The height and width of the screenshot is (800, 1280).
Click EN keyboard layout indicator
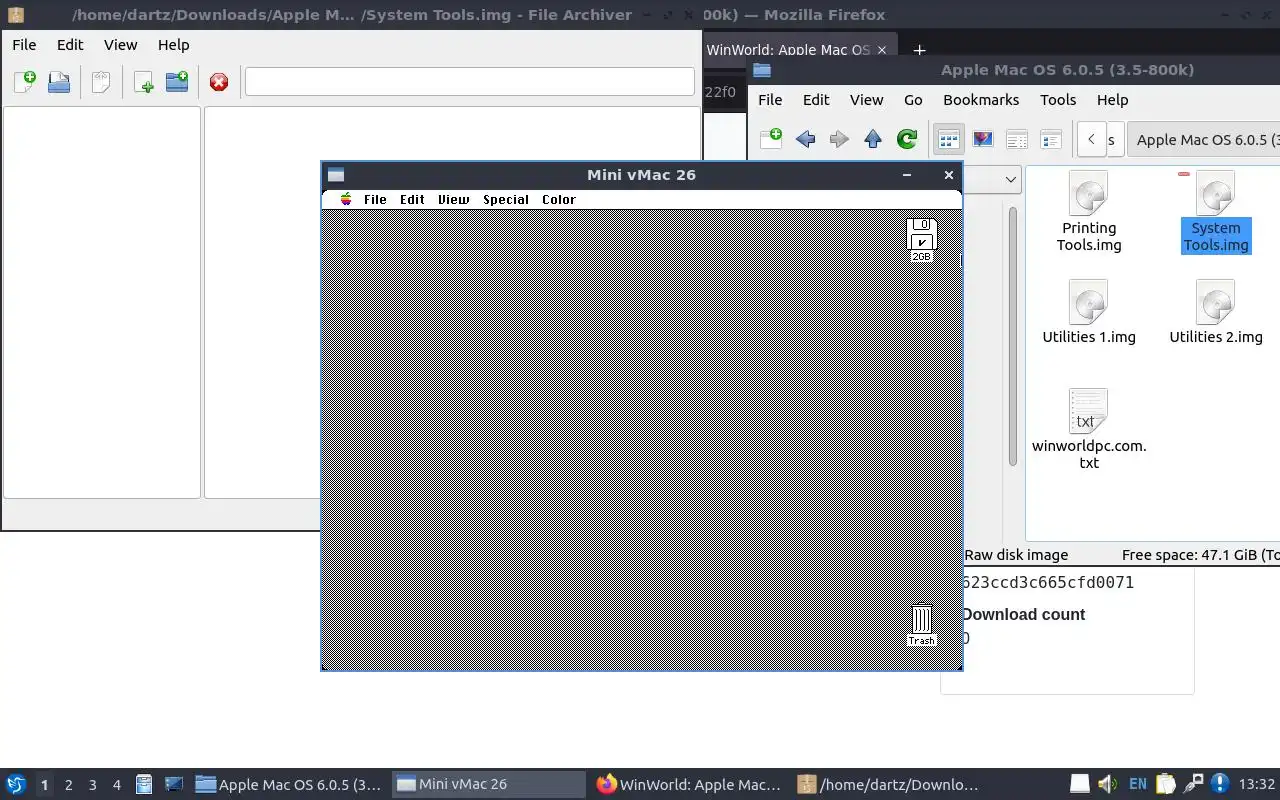(x=1137, y=784)
